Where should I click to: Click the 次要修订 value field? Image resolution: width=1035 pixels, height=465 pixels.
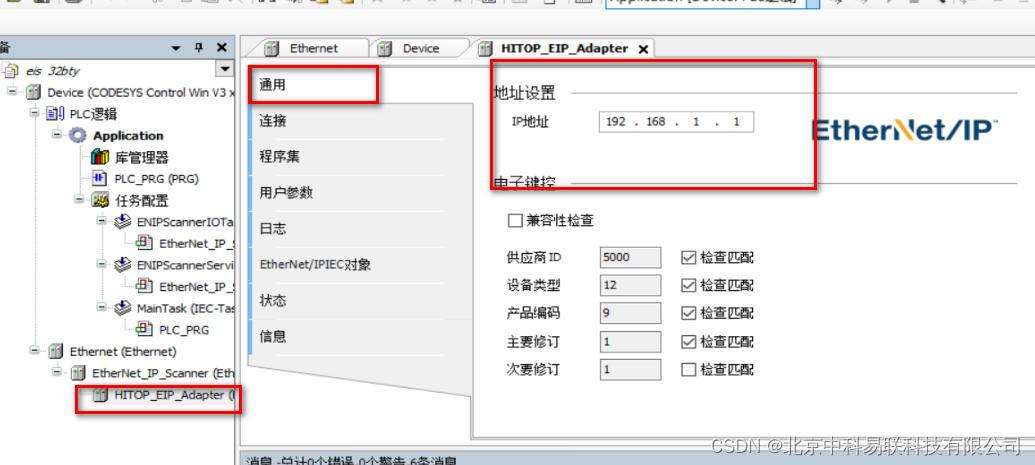pos(630,369)
